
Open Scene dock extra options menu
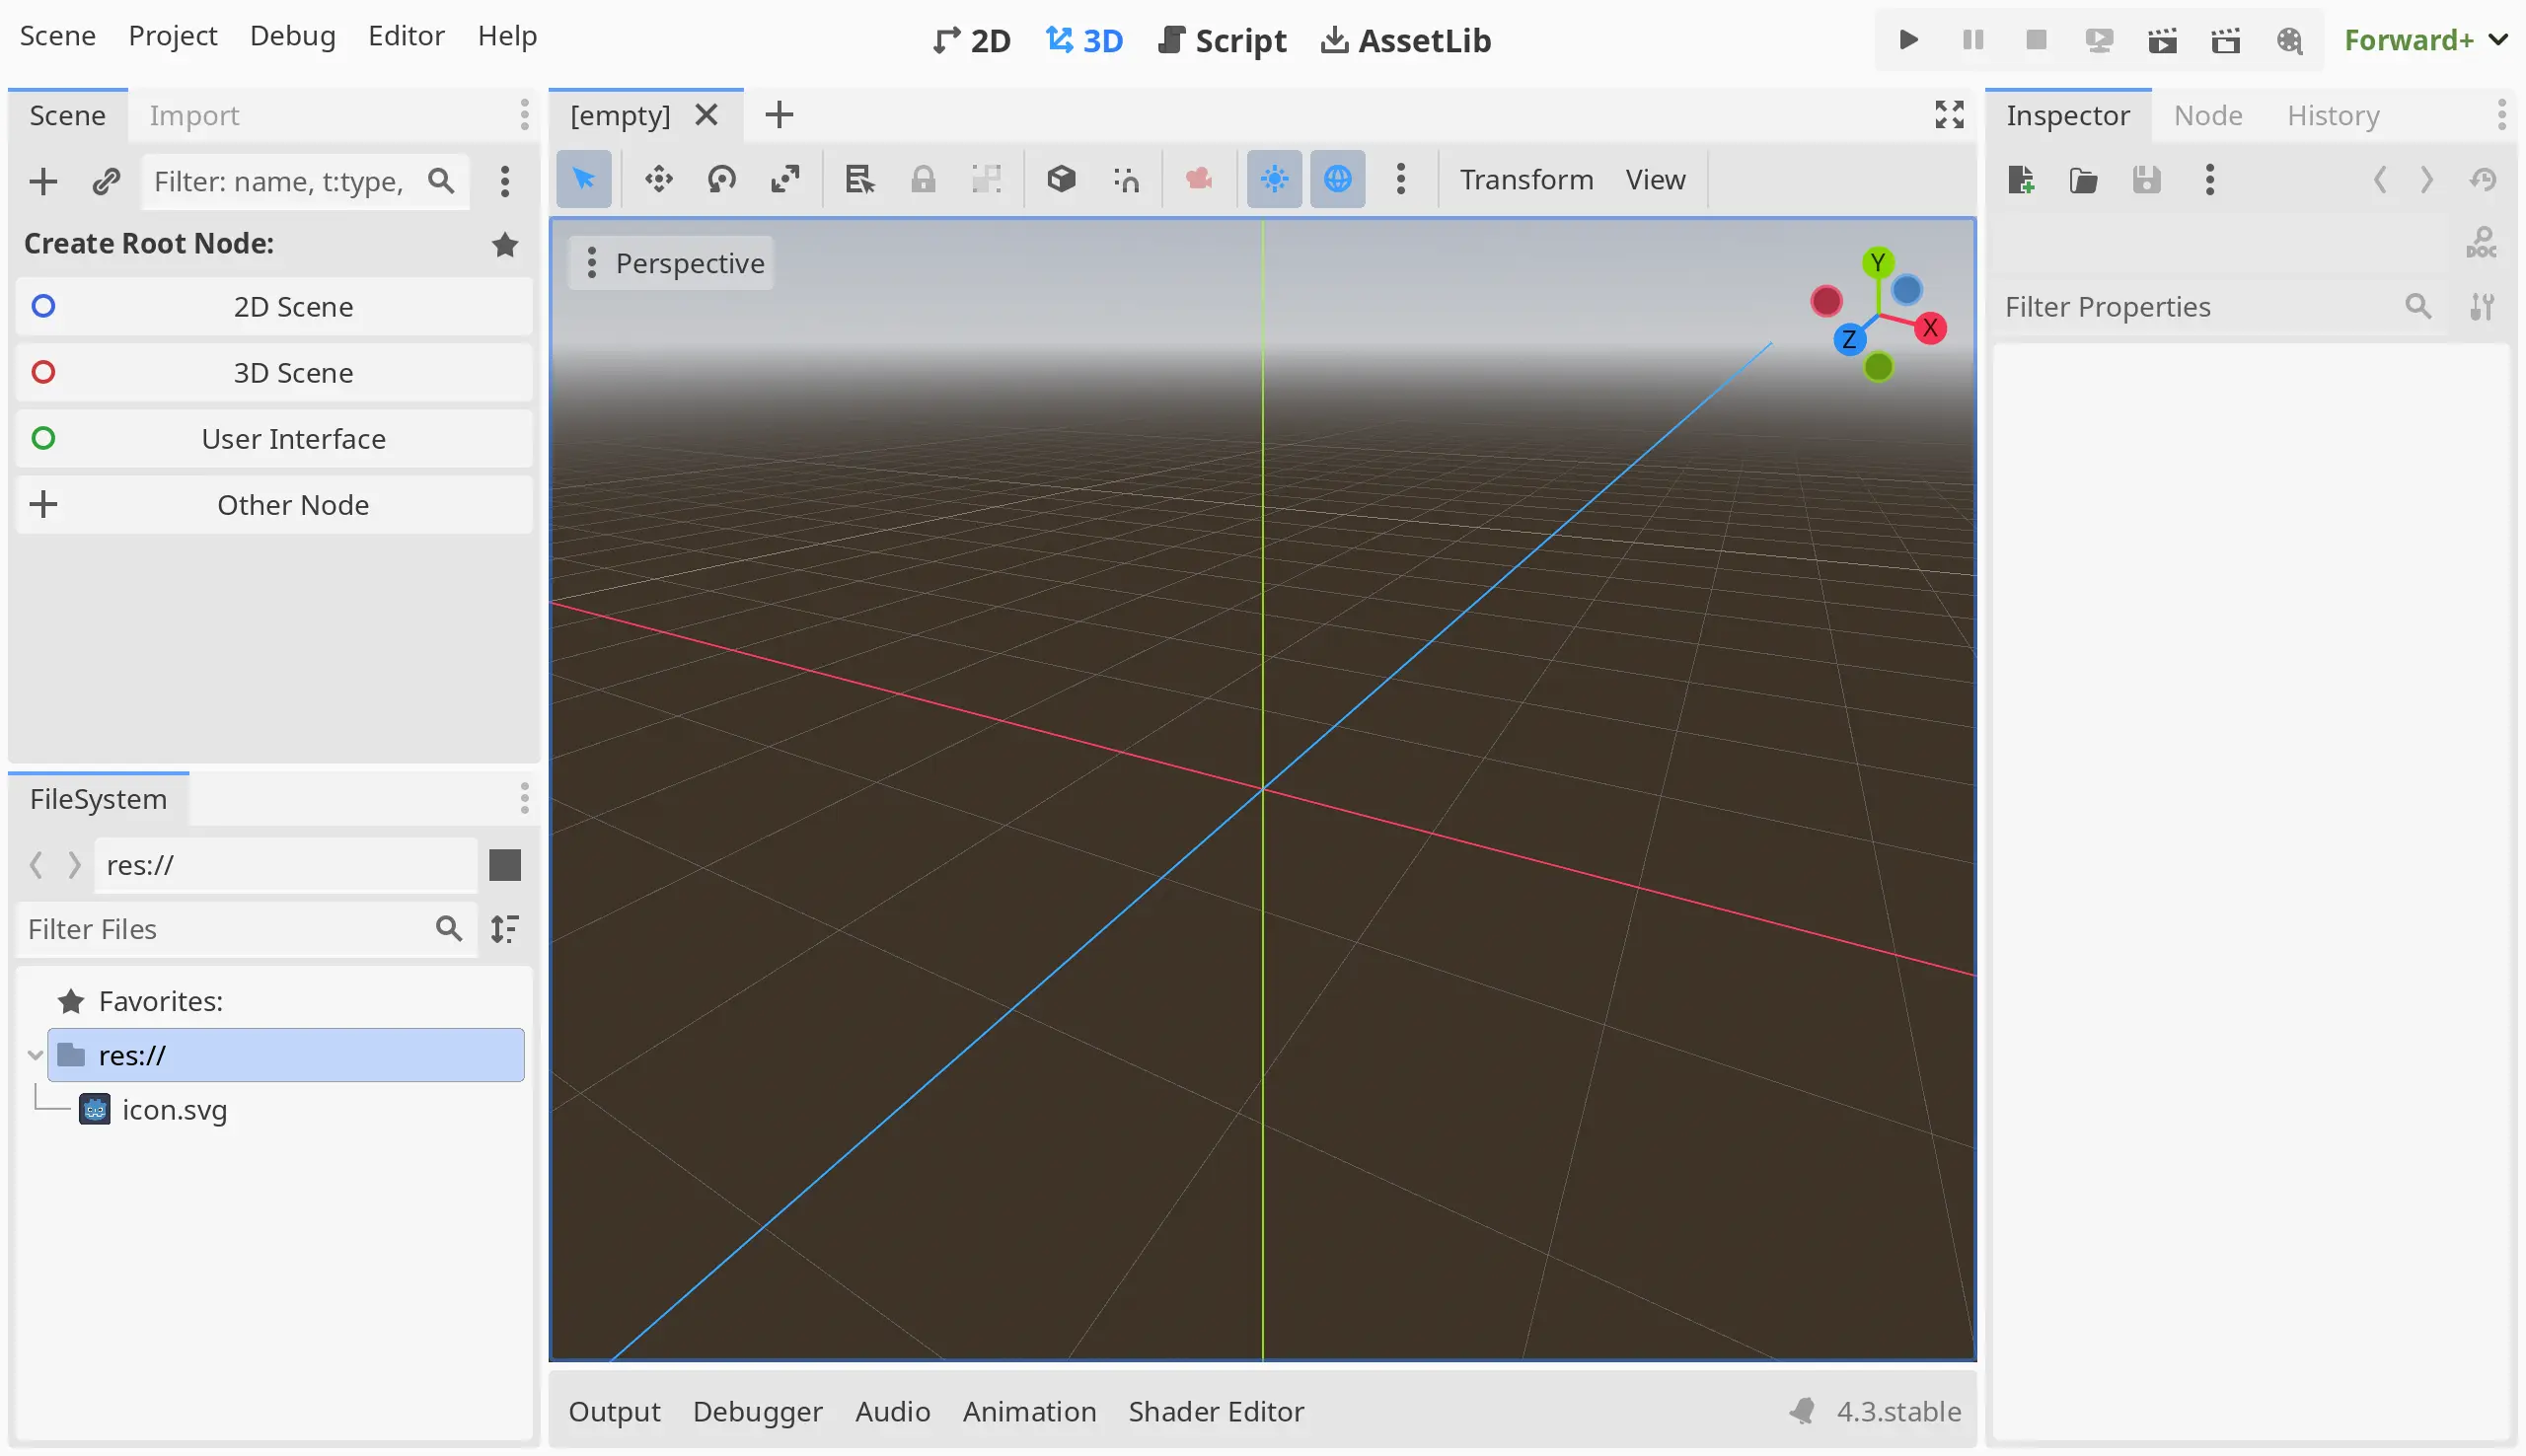(x=505, y=181)
